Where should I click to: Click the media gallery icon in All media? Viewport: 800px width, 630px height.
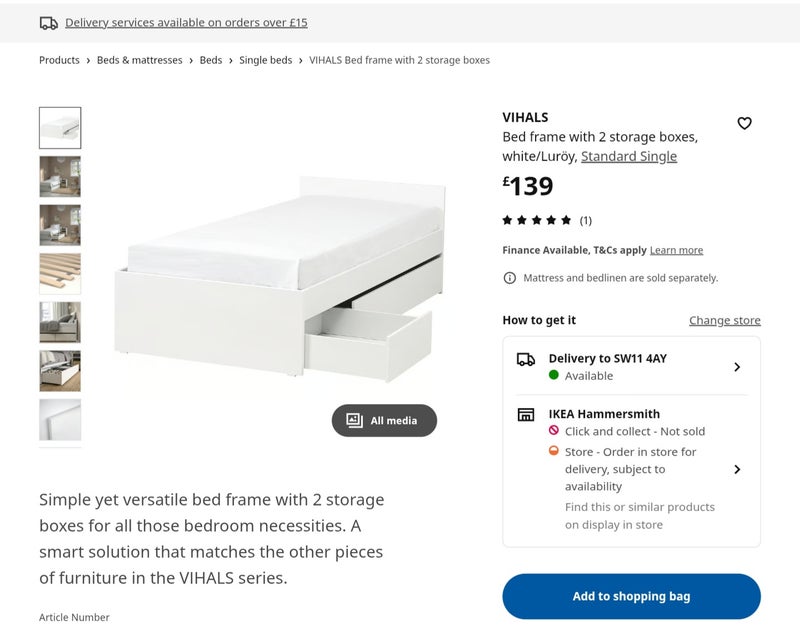pyautogui.click(x=354, y=420)
